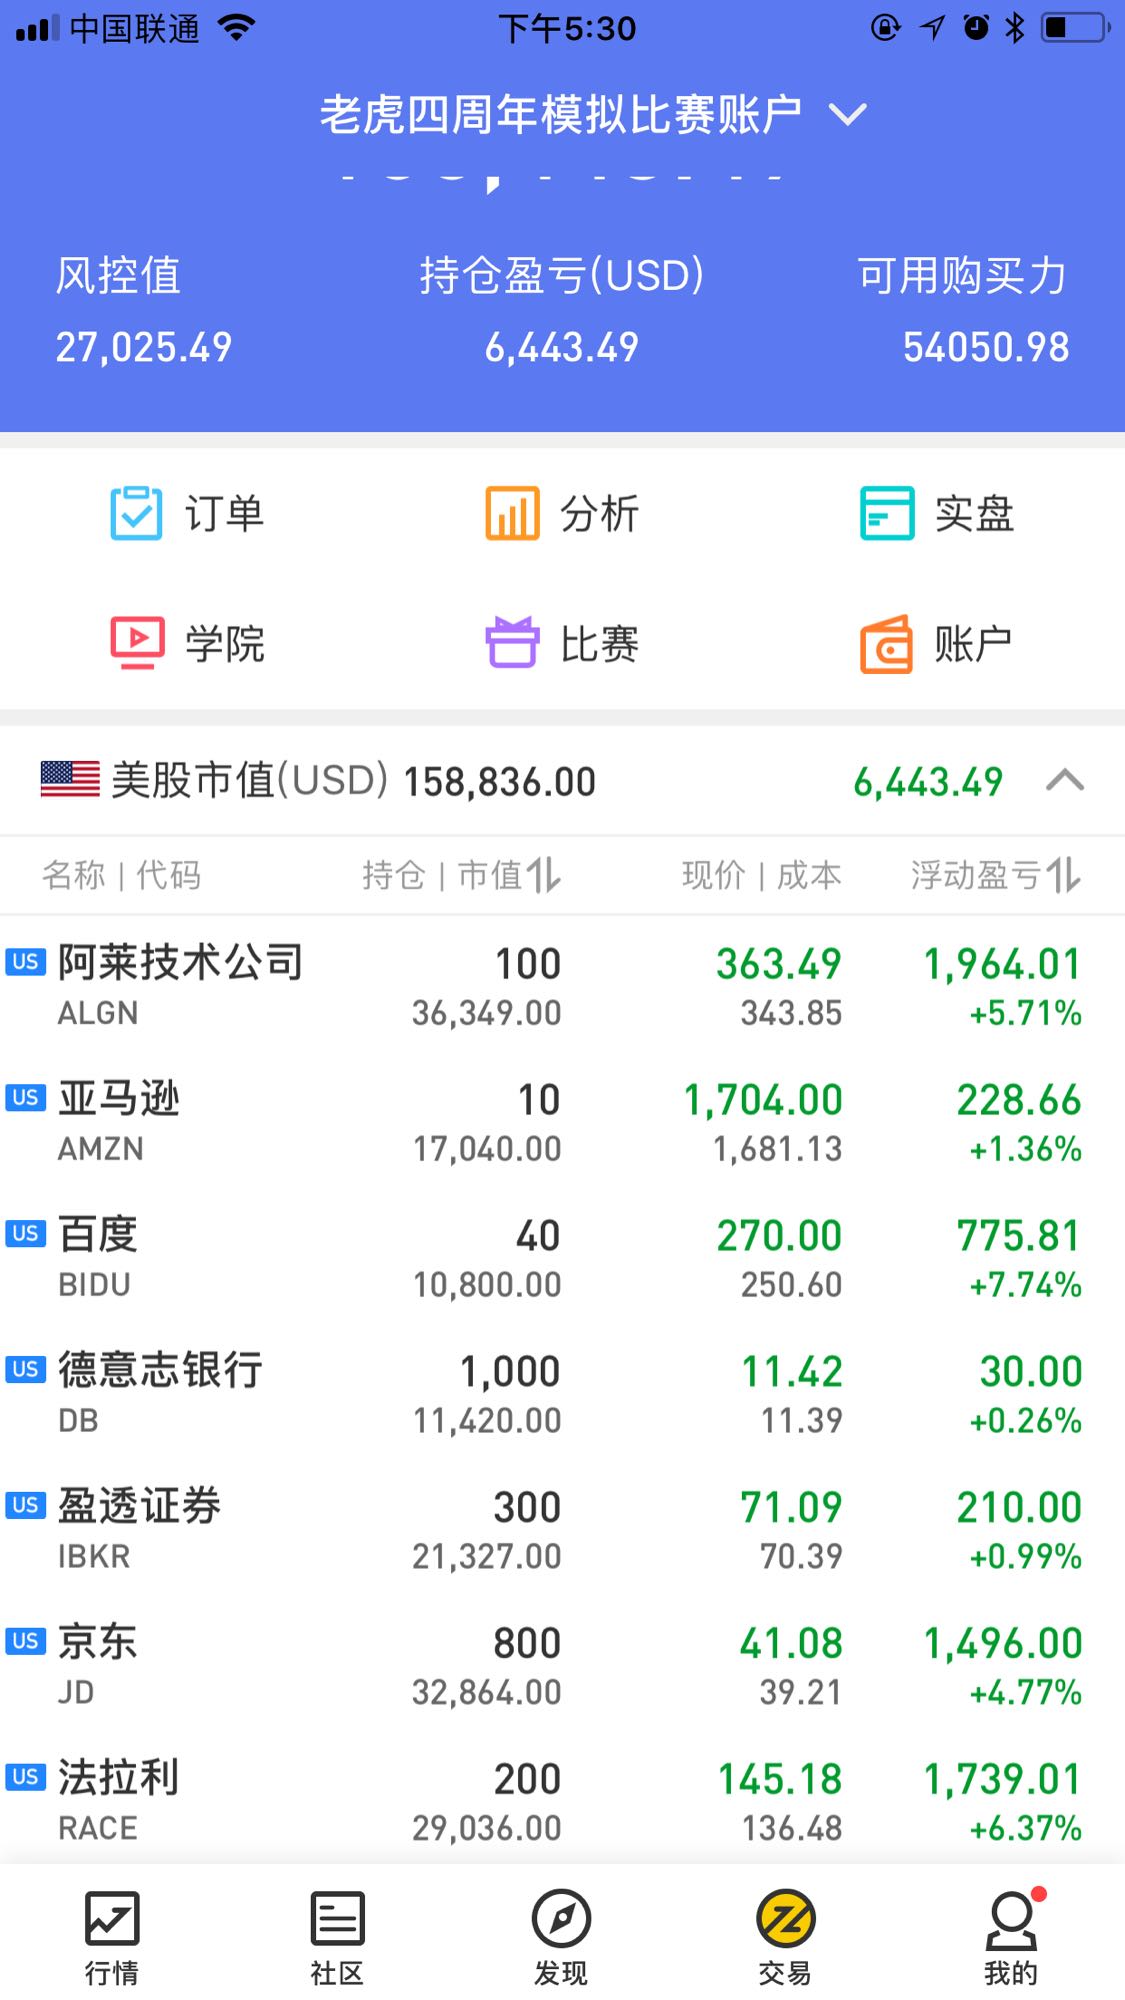Open the 比赛 label link
This screenshot has width=1125, height=2000.
point(600,644)
